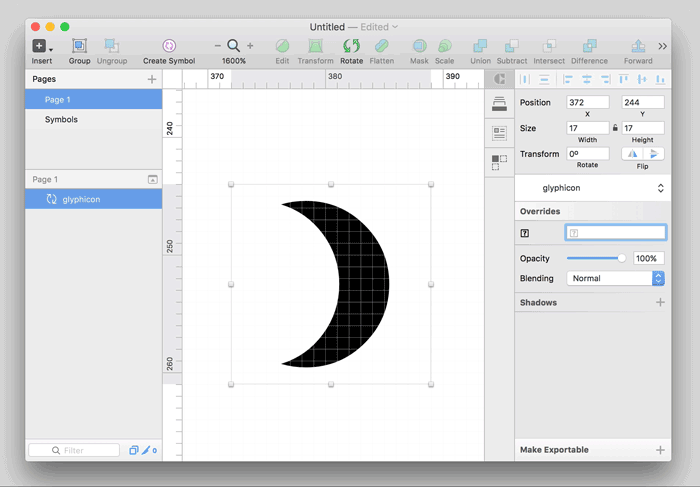Click the Filter layers field
The height and width of the screenshot is (487, 700).
[74, 450]
